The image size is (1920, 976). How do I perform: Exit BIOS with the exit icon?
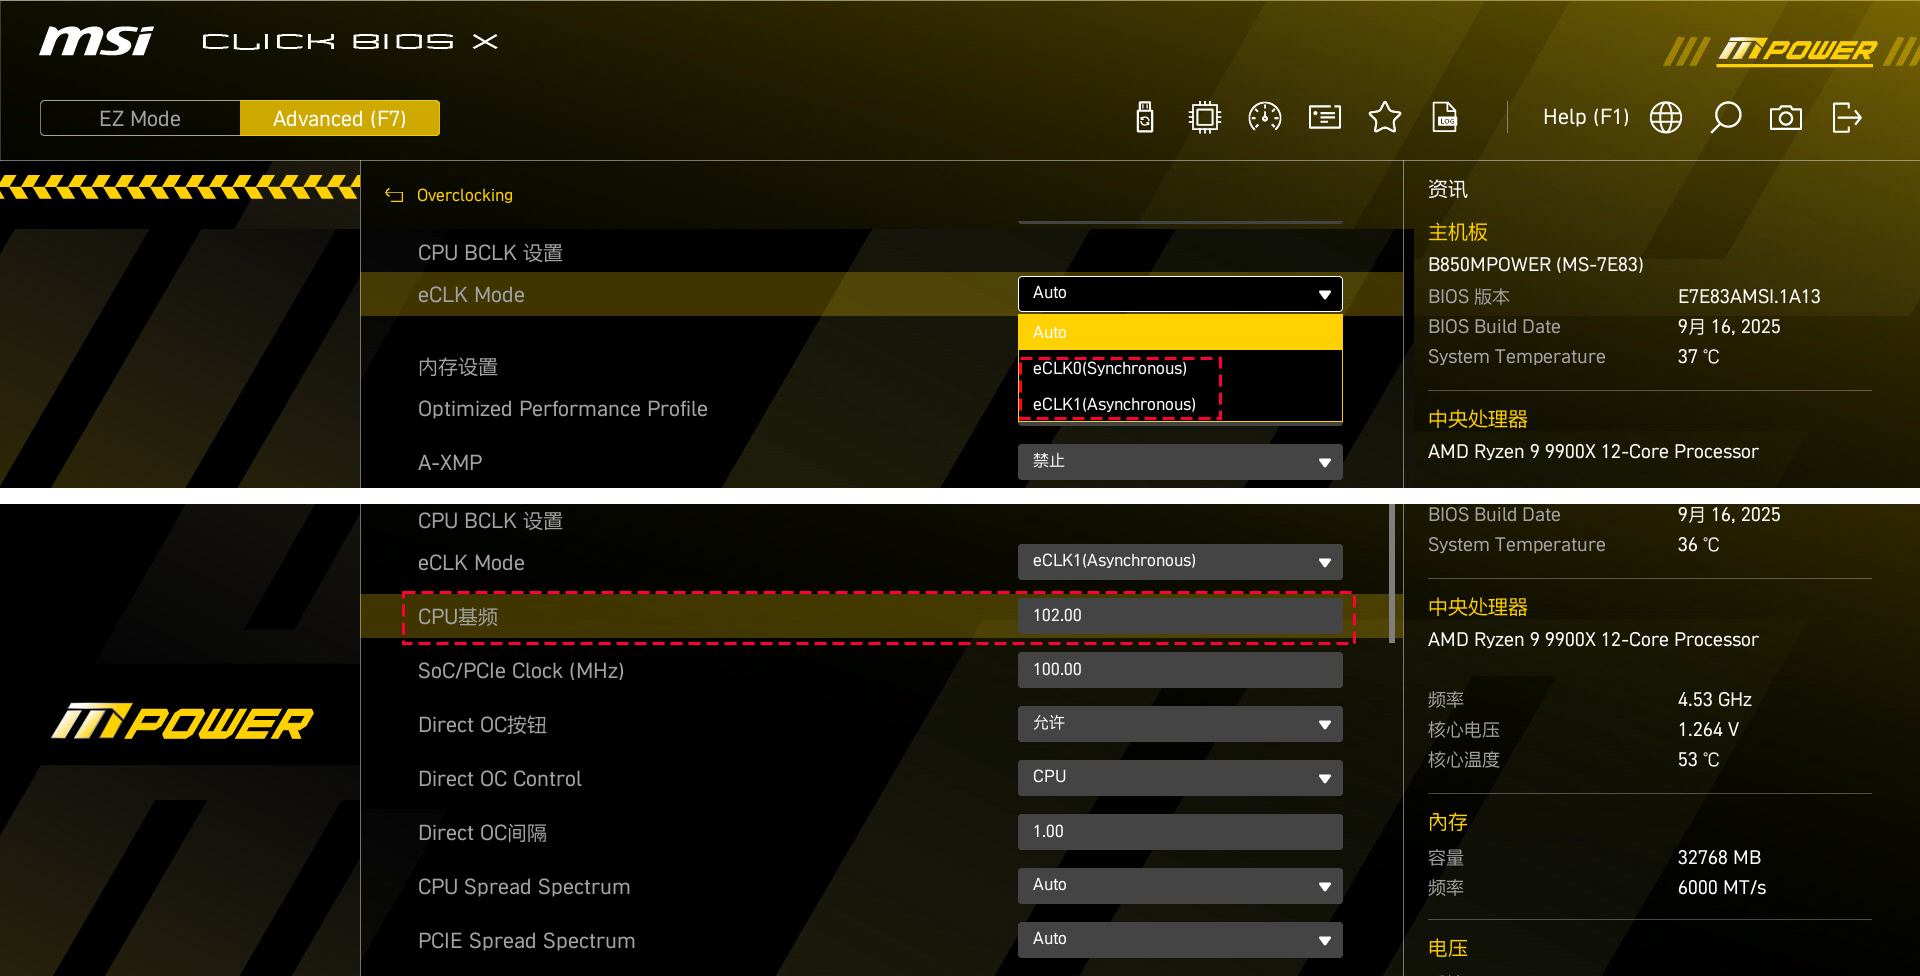click(1846, 118)
